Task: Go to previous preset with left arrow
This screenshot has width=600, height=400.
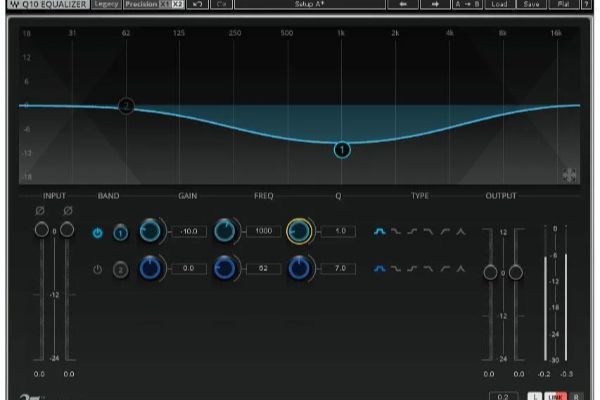Action: [403, 4]
